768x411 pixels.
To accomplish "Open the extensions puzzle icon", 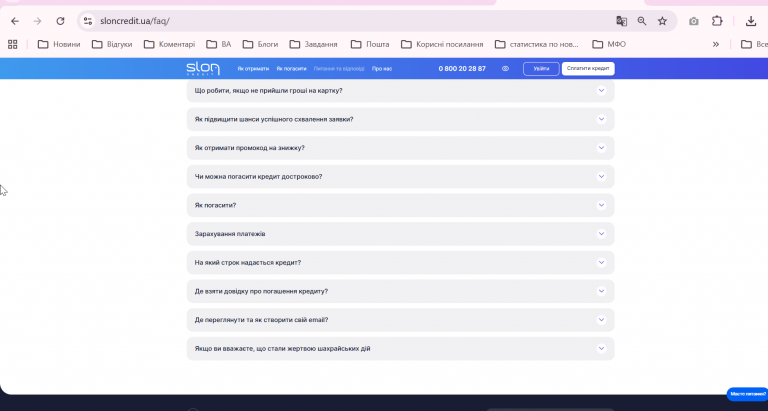I will 717,21.
